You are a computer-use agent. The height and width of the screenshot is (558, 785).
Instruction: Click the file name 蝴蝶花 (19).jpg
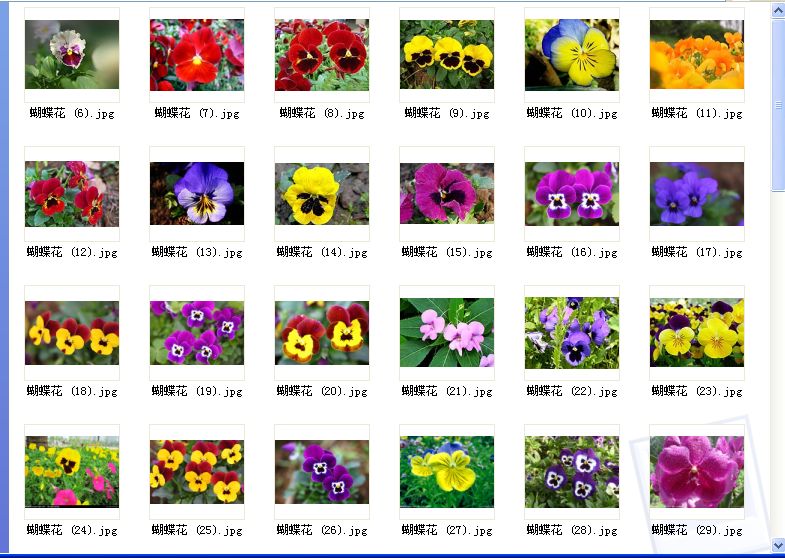pyautogui.click(x=197, y=391)
